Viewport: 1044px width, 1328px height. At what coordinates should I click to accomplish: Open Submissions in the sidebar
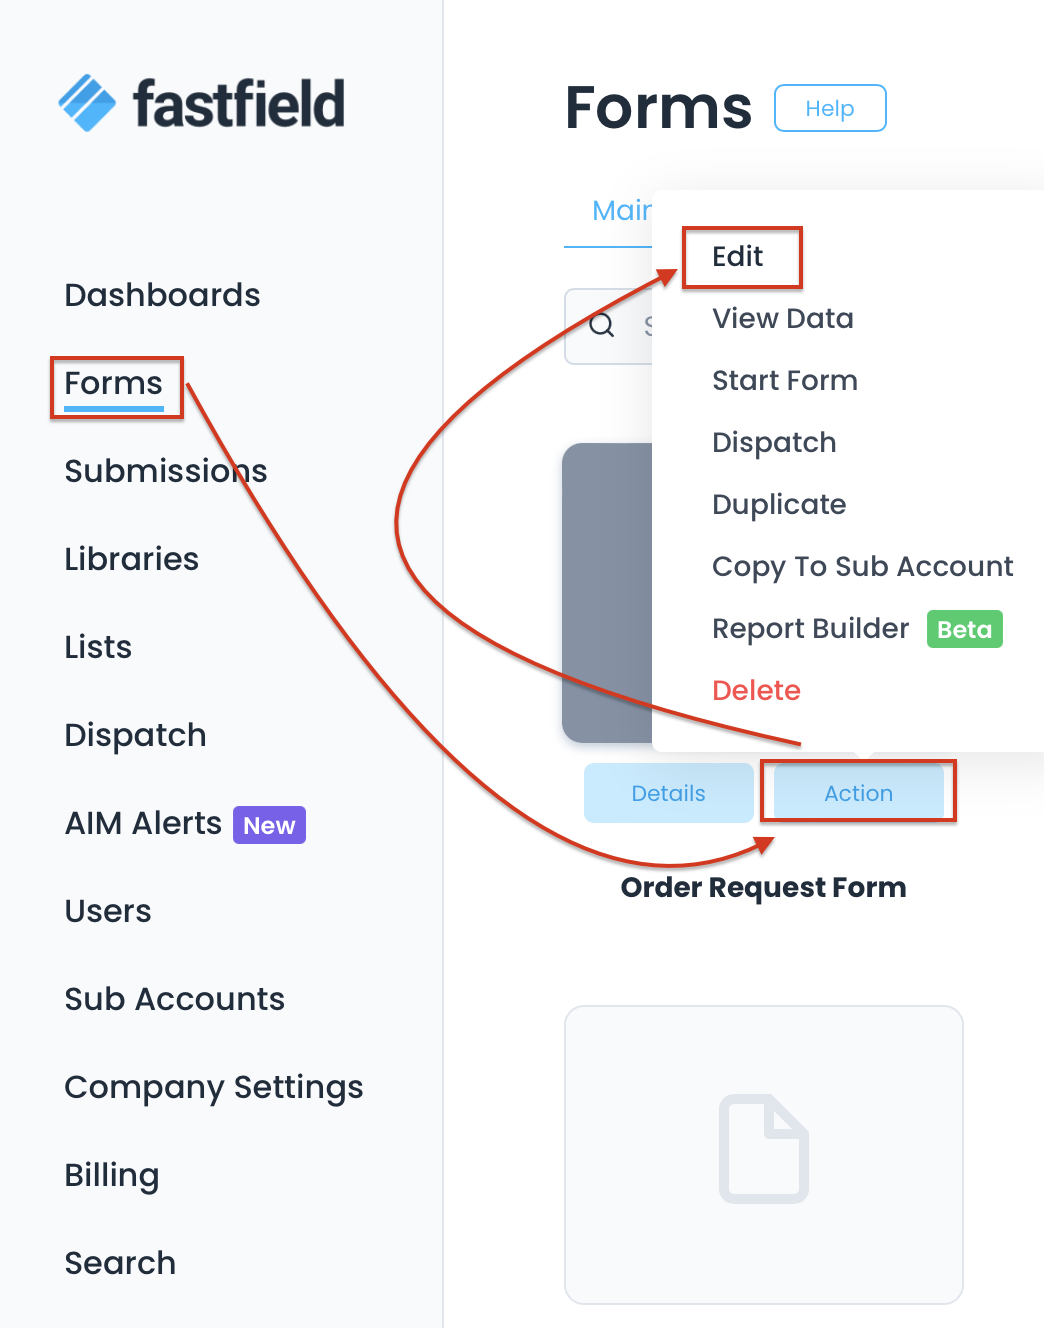pyautogui.click(x=166, y=471)
